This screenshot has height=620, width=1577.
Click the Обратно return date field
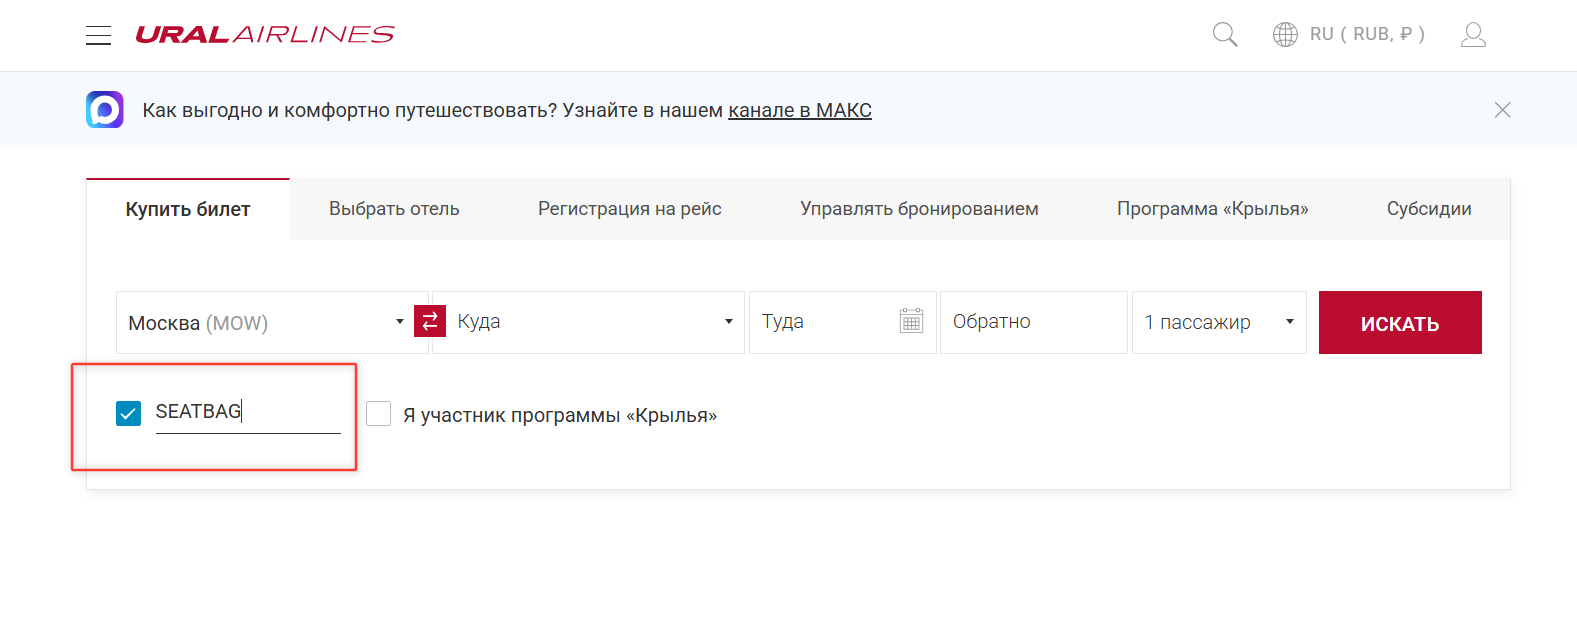point(1033,322)
